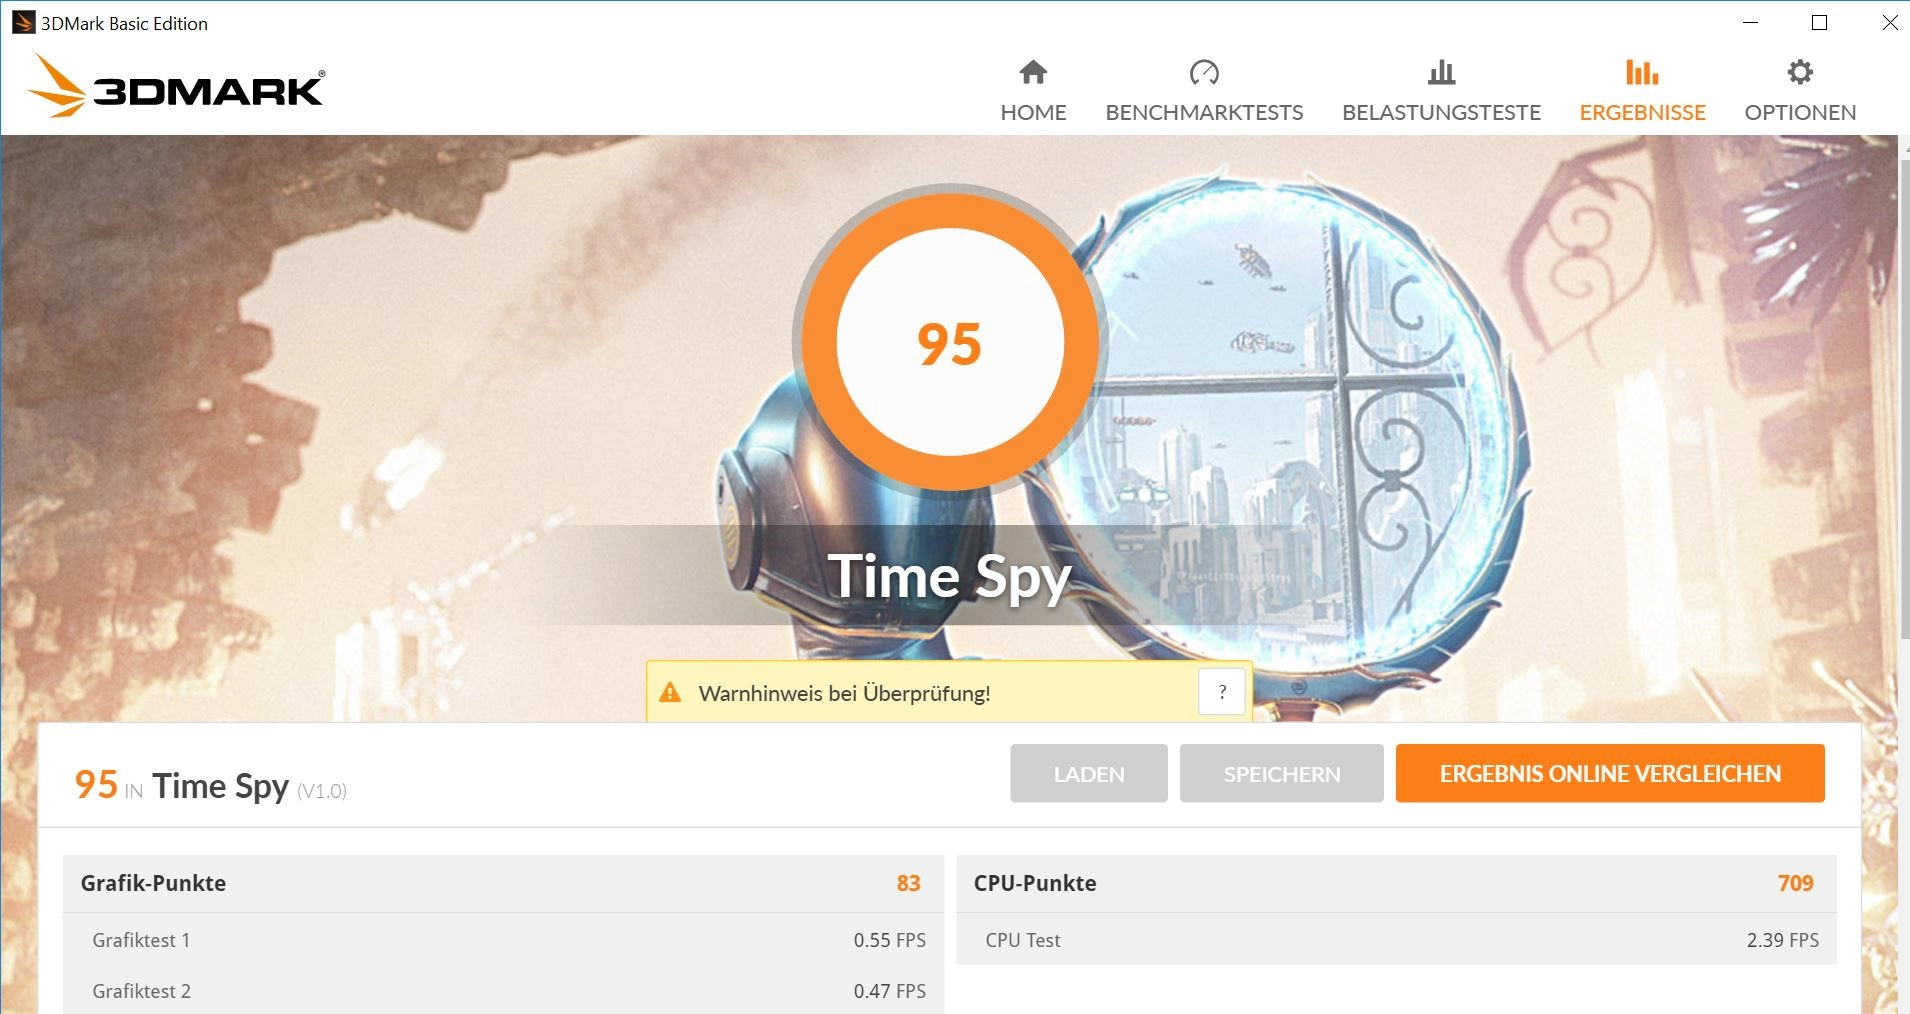Click the Time Spy banner title

point(949,576)
